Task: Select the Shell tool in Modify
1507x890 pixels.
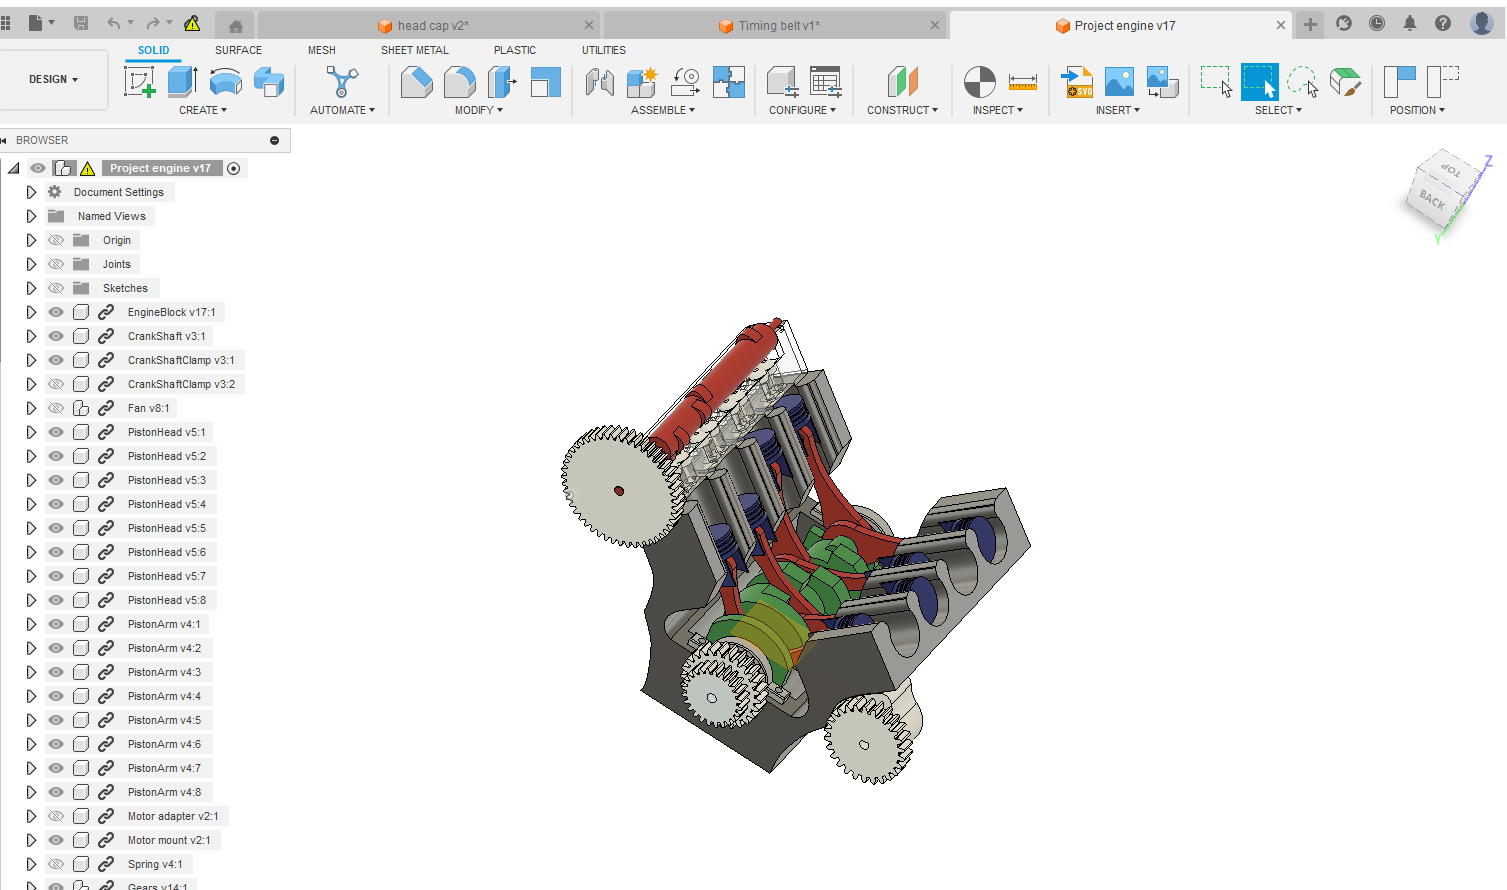Action: point(546,82)
